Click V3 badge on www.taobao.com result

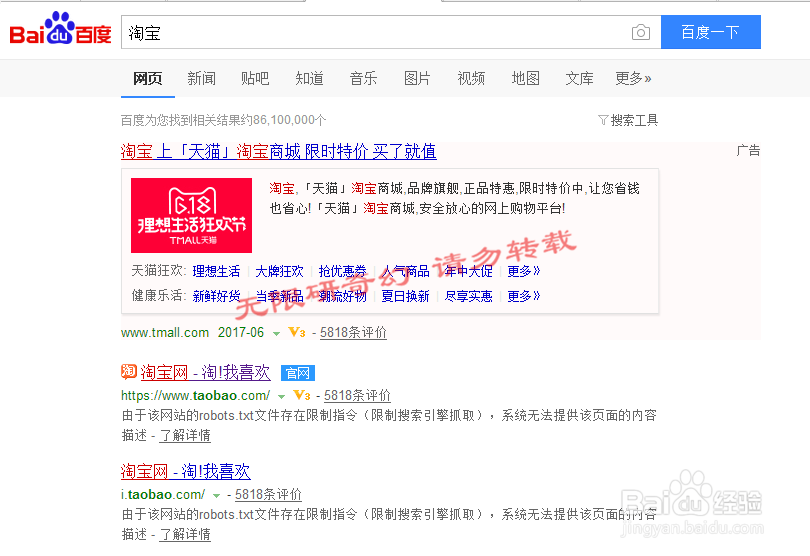(302, 395)
